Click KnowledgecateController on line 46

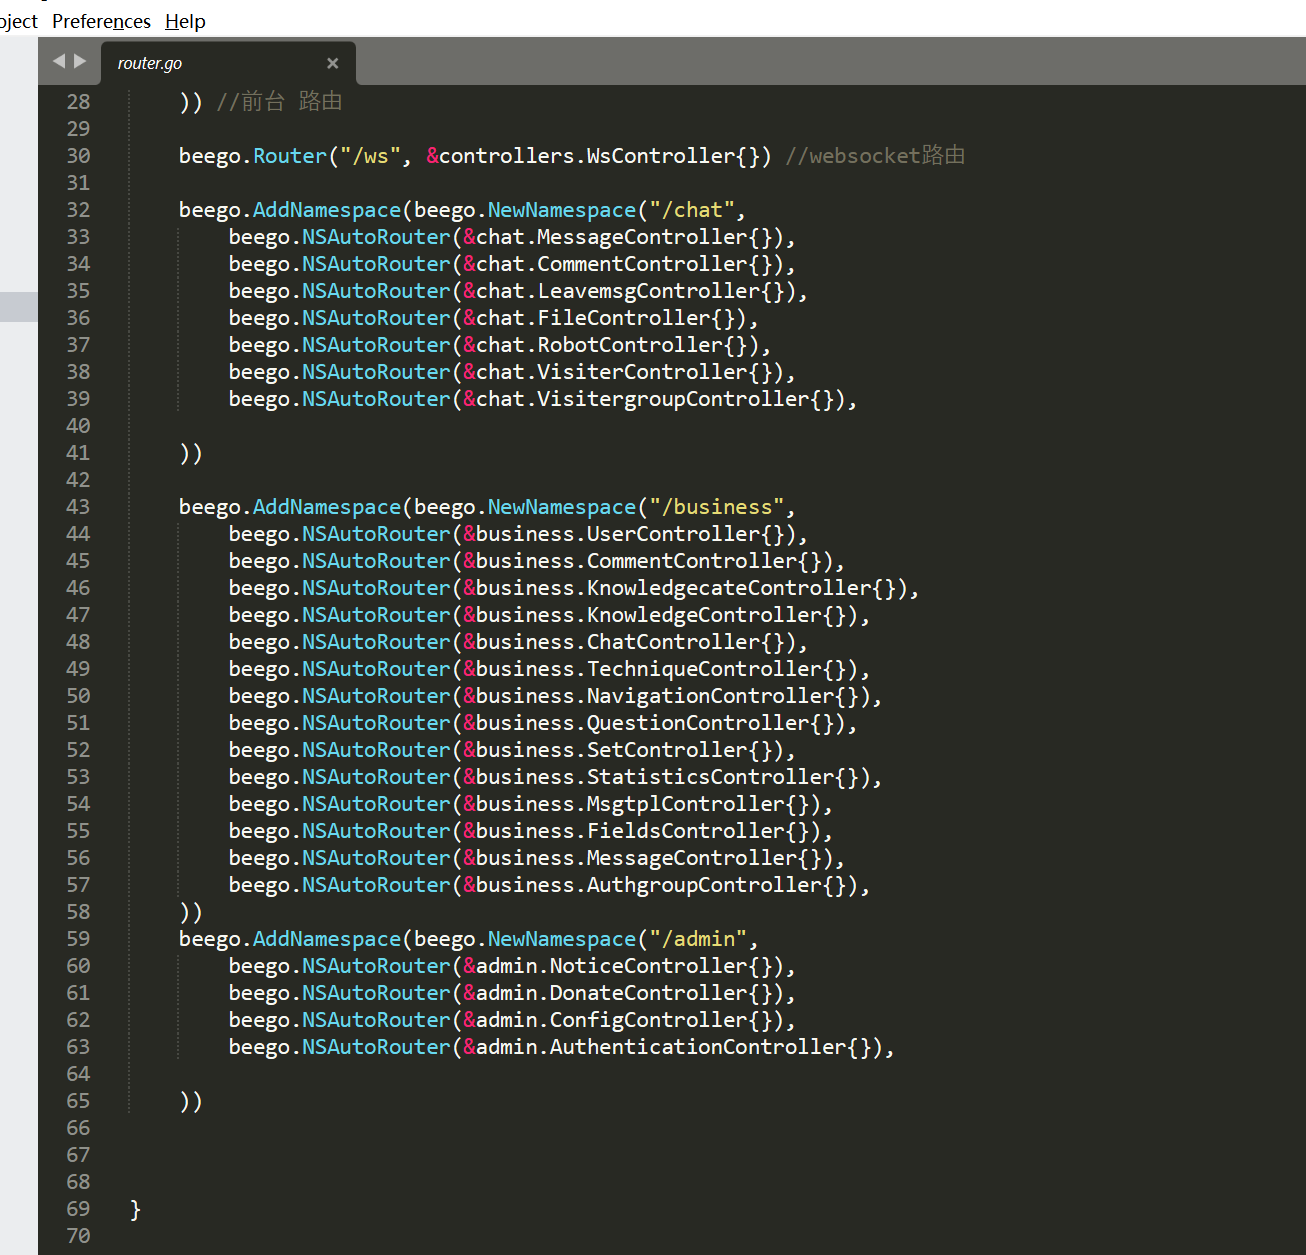pos(728,588)
